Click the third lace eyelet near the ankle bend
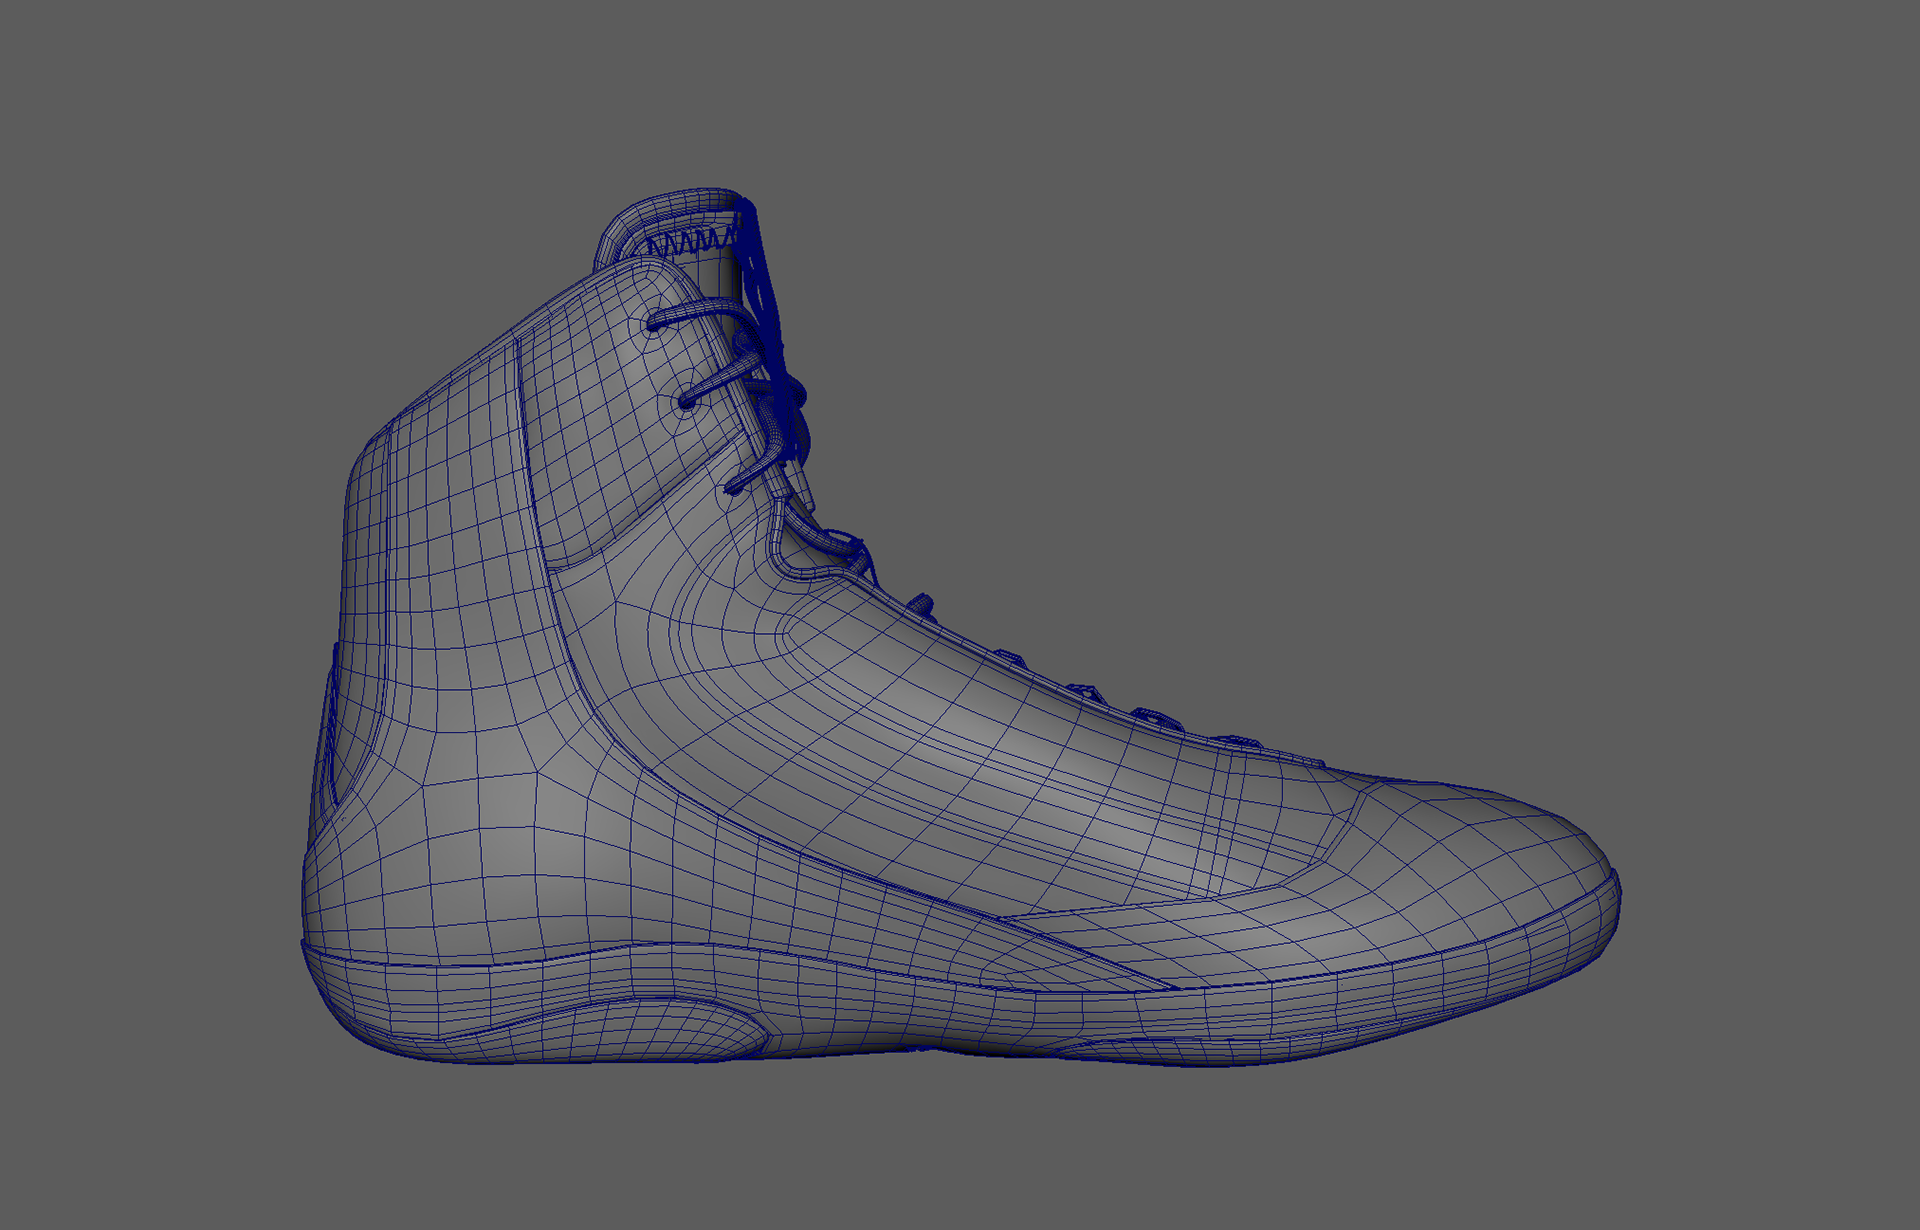The width and height of the screenshot is (1920, 1230). 732,489
